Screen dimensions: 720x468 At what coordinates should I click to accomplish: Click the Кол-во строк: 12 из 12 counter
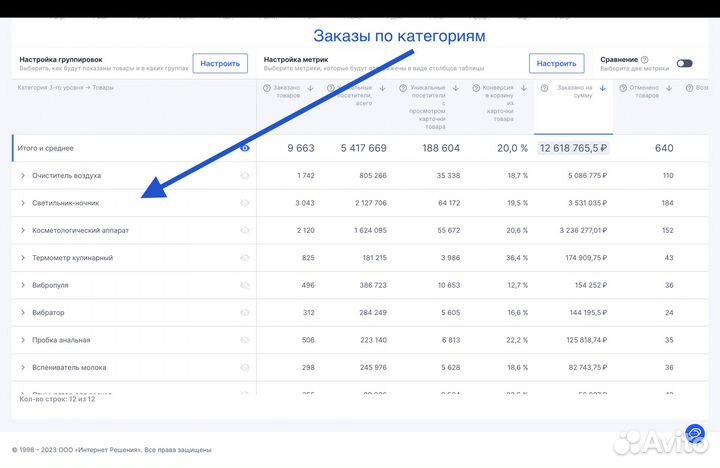pos(57,399)
